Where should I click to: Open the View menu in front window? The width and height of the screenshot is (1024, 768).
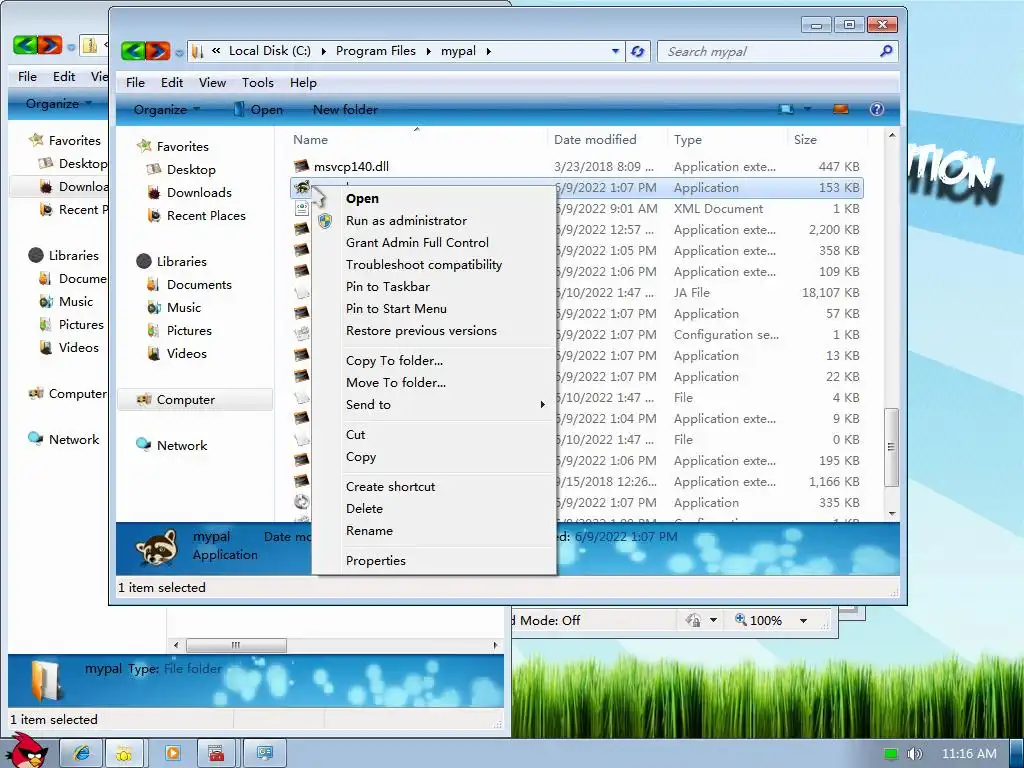212,83
